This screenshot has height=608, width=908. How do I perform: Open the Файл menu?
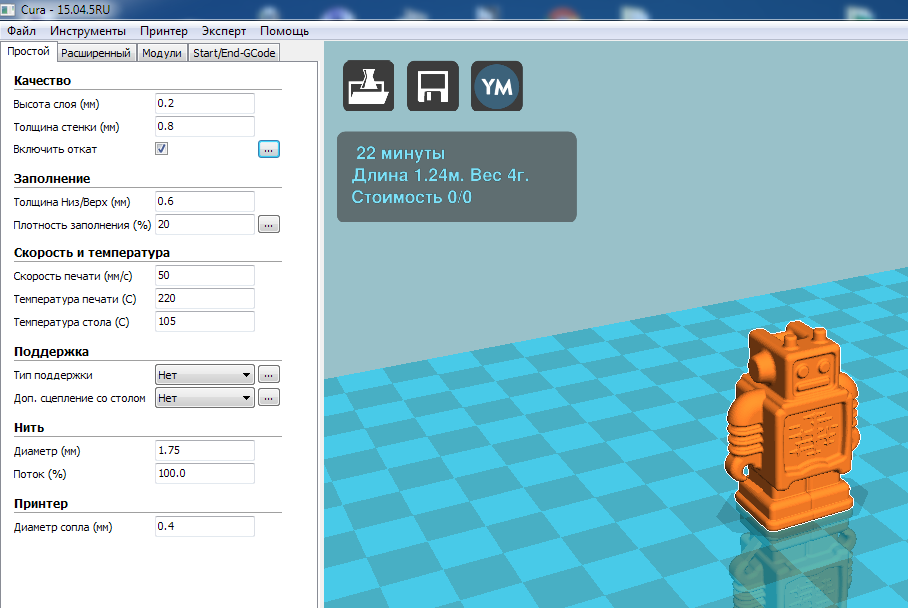pyautogui.click(x=21, y=31)
